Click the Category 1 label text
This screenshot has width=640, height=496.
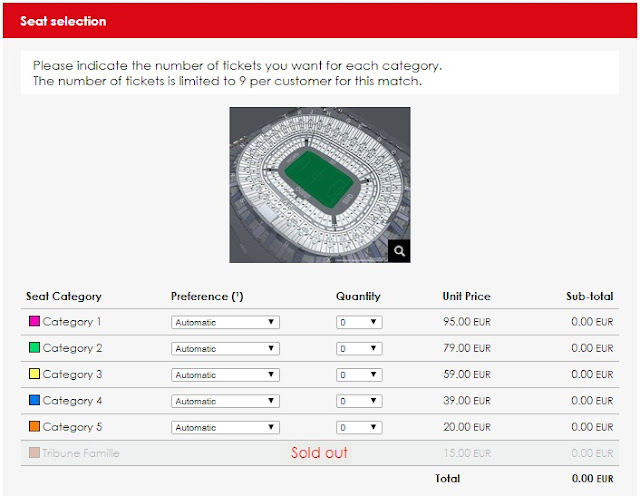tap(72, 322)
